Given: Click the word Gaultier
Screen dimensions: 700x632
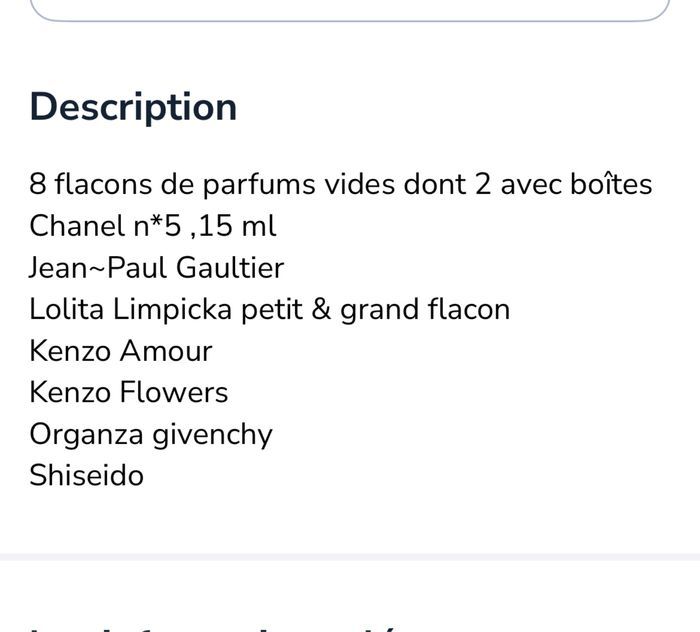Looking at the screenshot, I should click(230, 268).
